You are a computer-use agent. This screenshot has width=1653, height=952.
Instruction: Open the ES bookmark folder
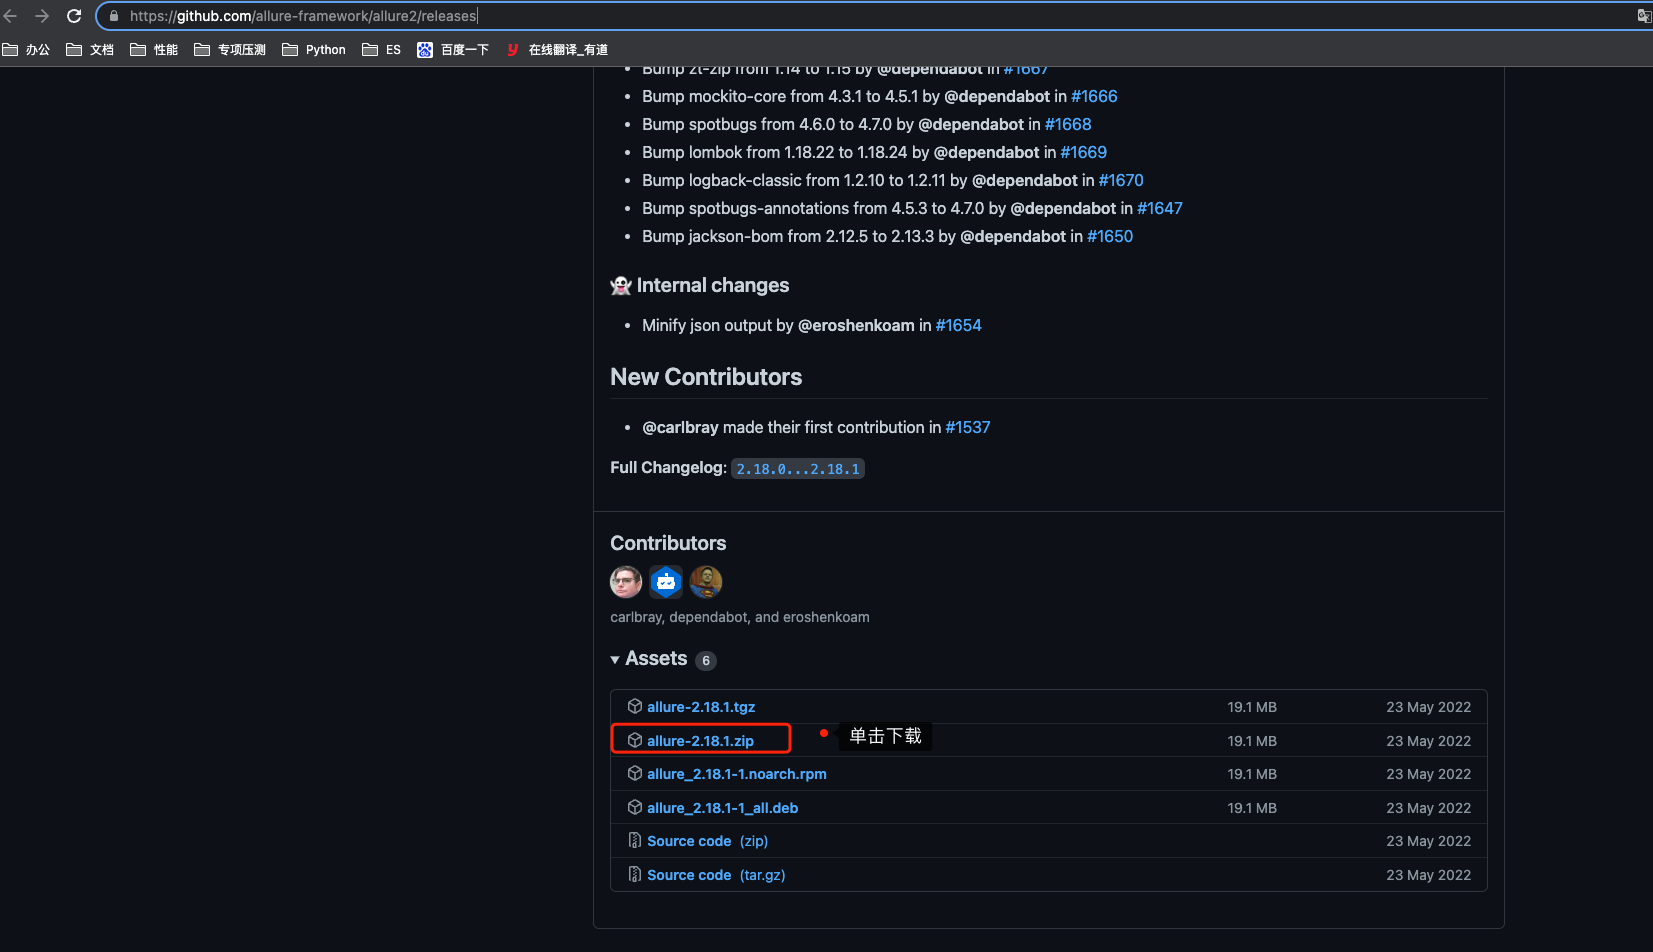[x=382, y=50]
